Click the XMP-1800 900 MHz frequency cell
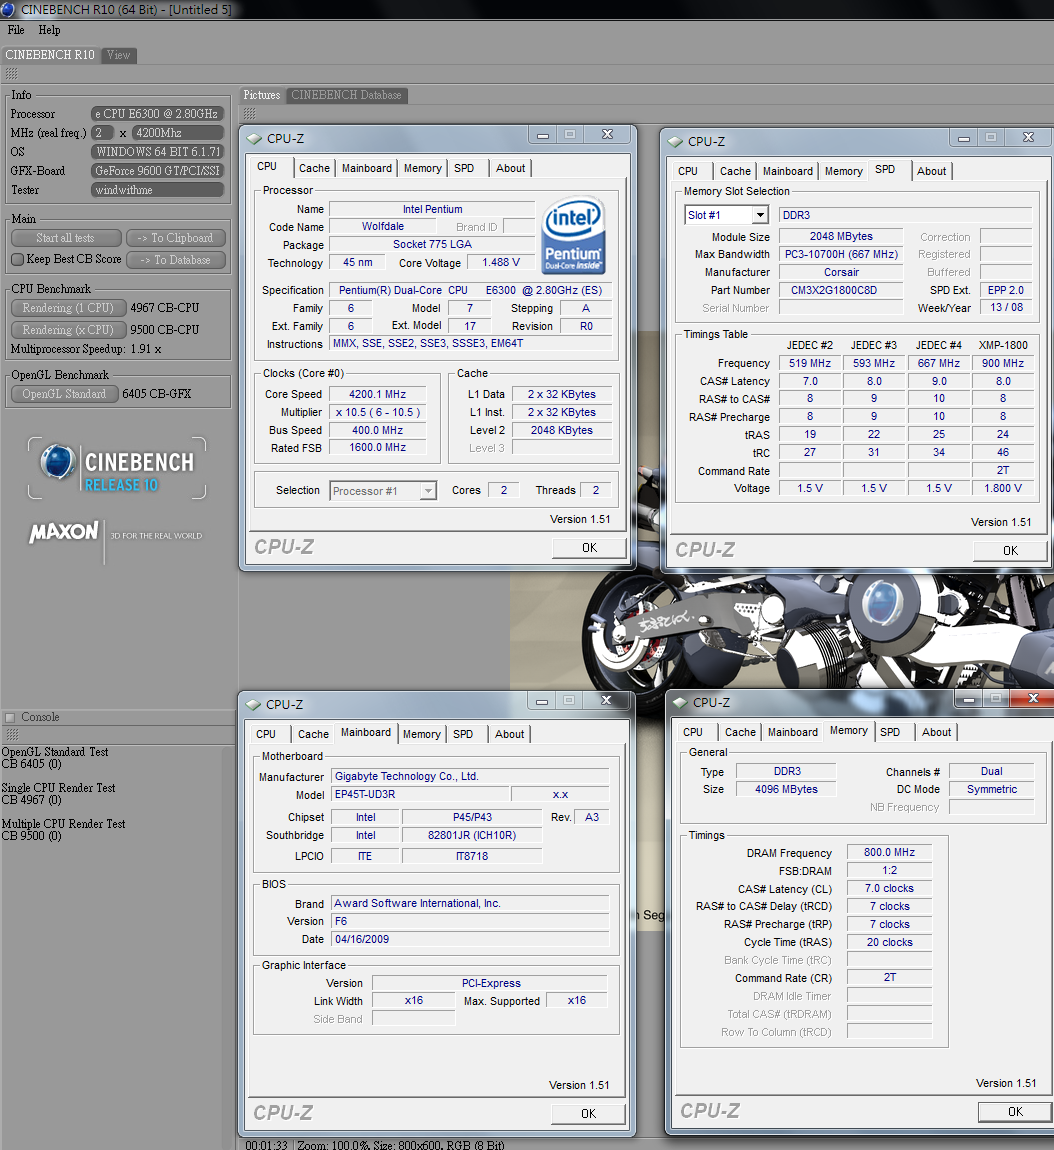1054x1150 pixels. (1003, 363)
